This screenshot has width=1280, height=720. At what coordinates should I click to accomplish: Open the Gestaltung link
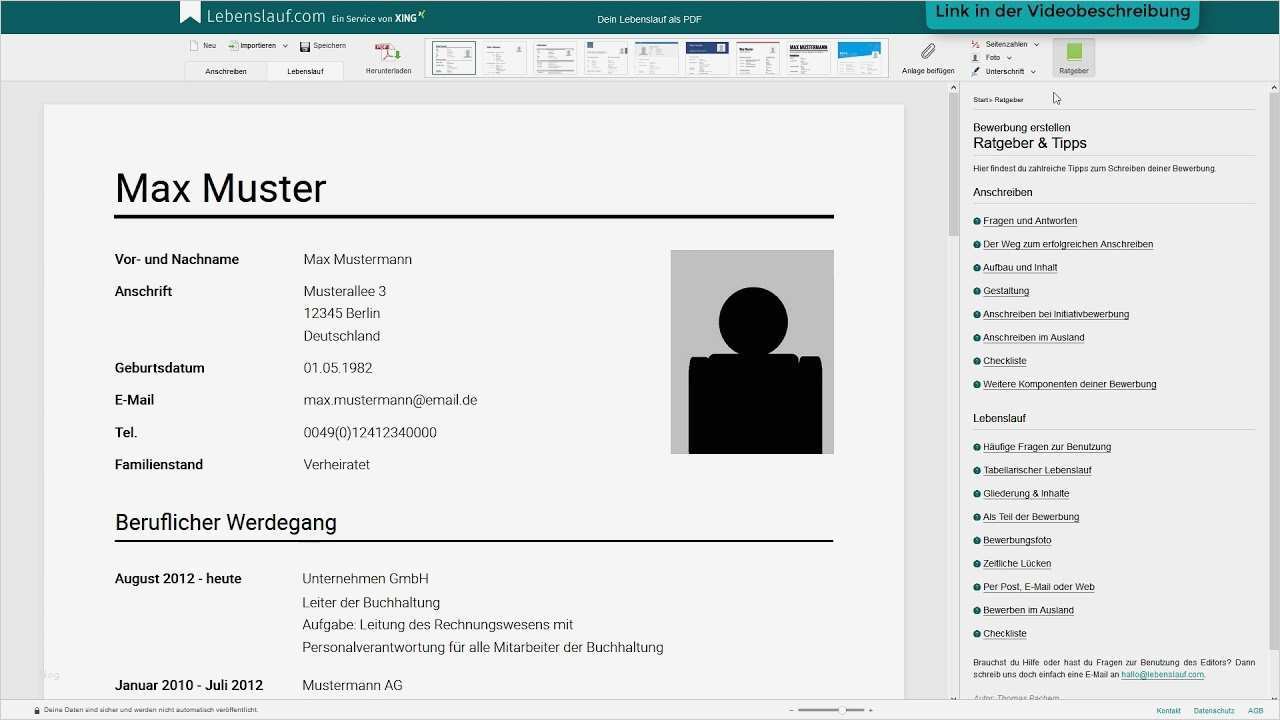click(1006, 291)
